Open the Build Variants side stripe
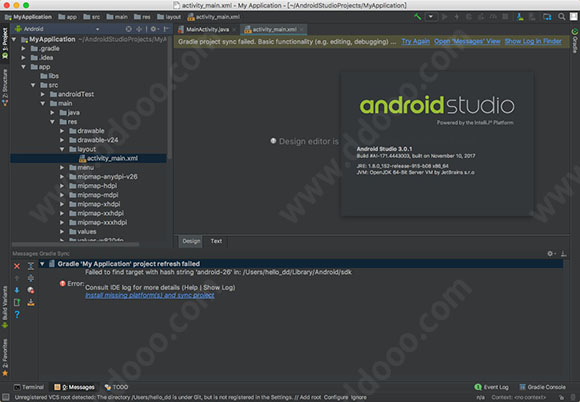 [5, 307]
